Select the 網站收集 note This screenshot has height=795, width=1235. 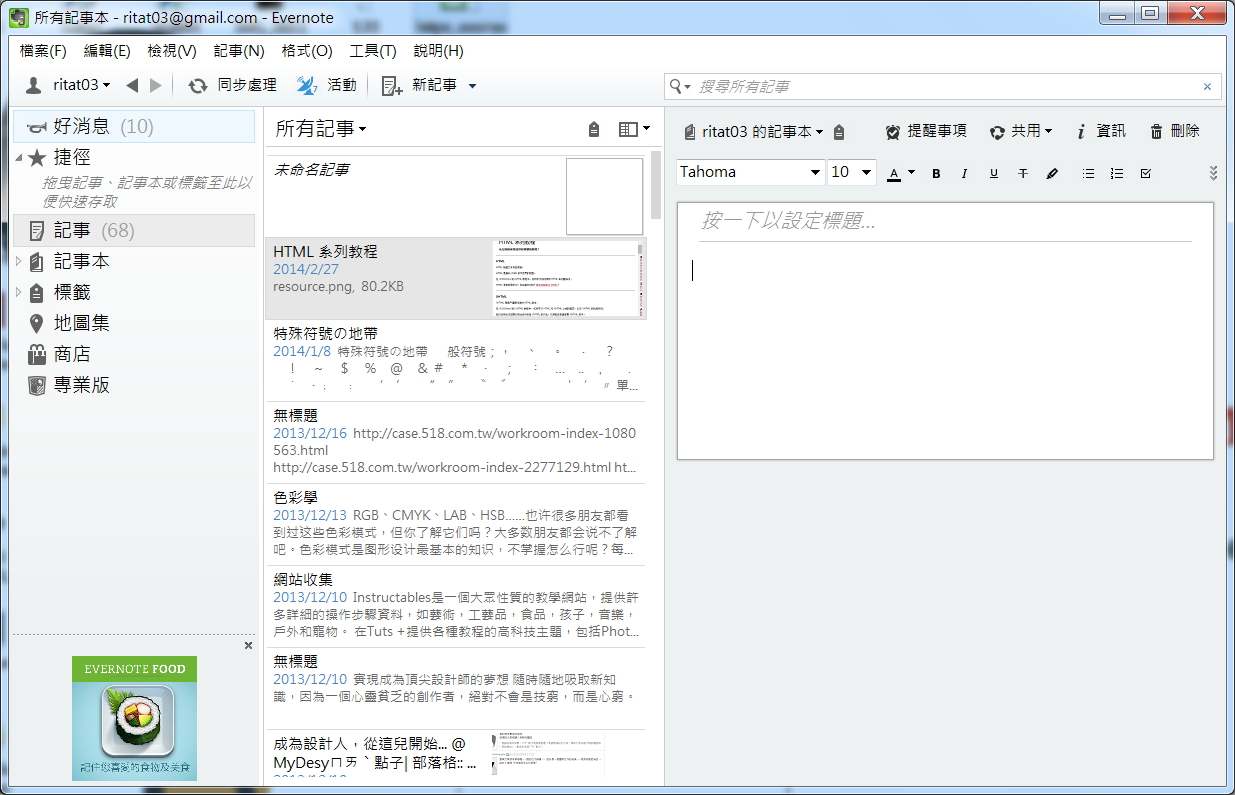[456, 607]
